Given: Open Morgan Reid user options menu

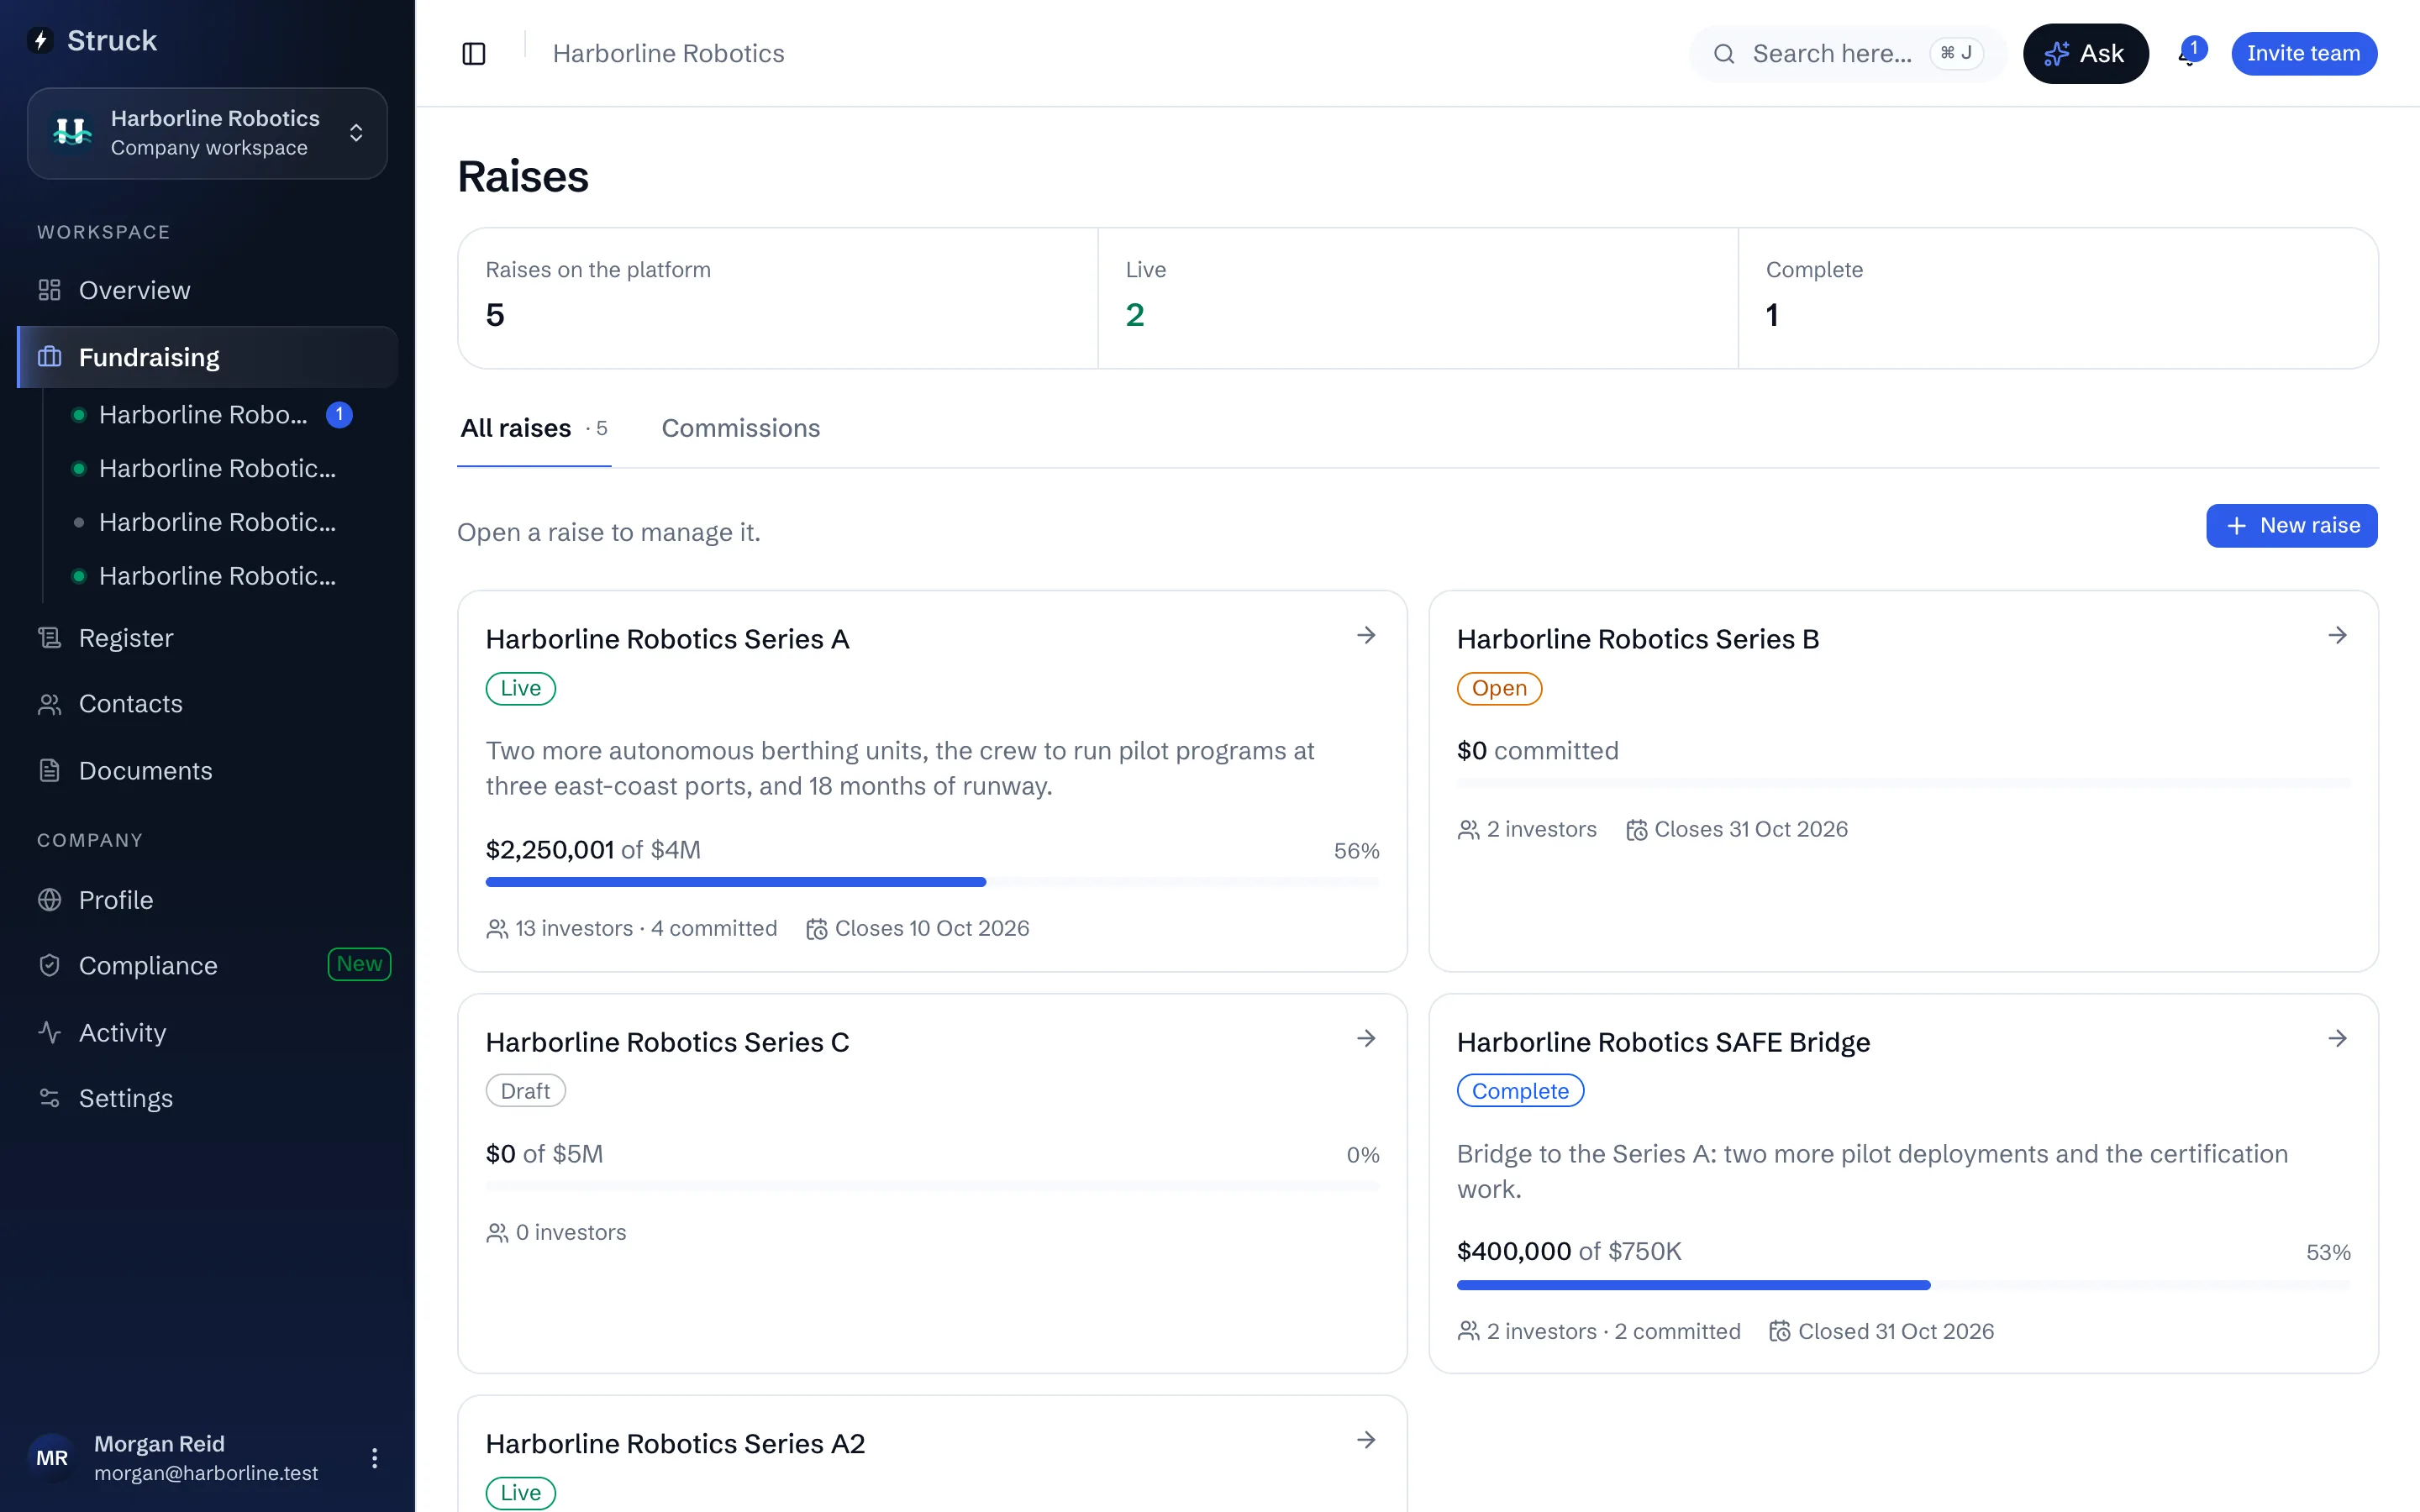Looking at the screenshot, I should point(375,1458).
